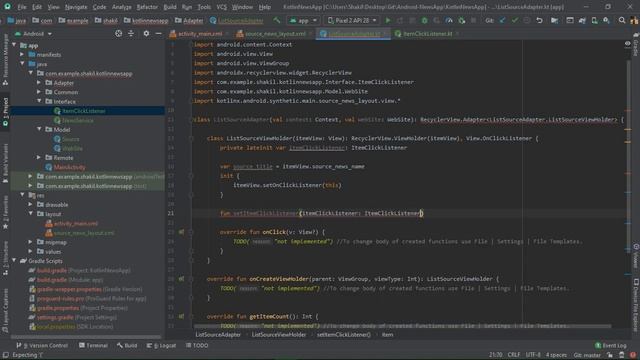Click CRLF line separator in status bar
This screenshot has height=360, width=640.
click(x=514, y=355)
